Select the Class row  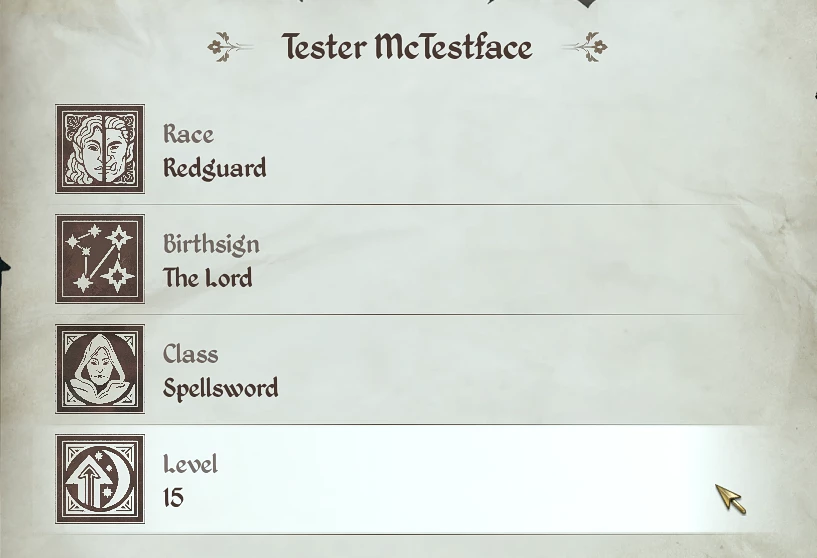tap(401, 369)
